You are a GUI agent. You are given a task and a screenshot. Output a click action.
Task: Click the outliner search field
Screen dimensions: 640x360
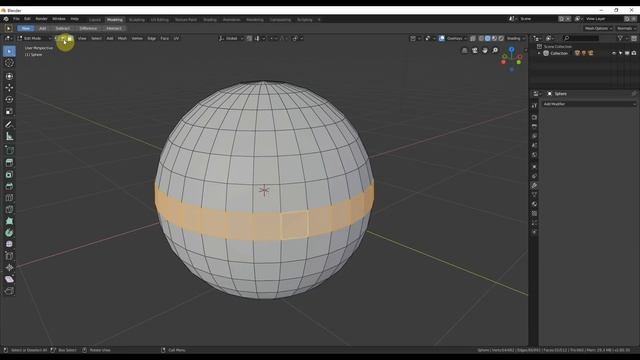581,38
